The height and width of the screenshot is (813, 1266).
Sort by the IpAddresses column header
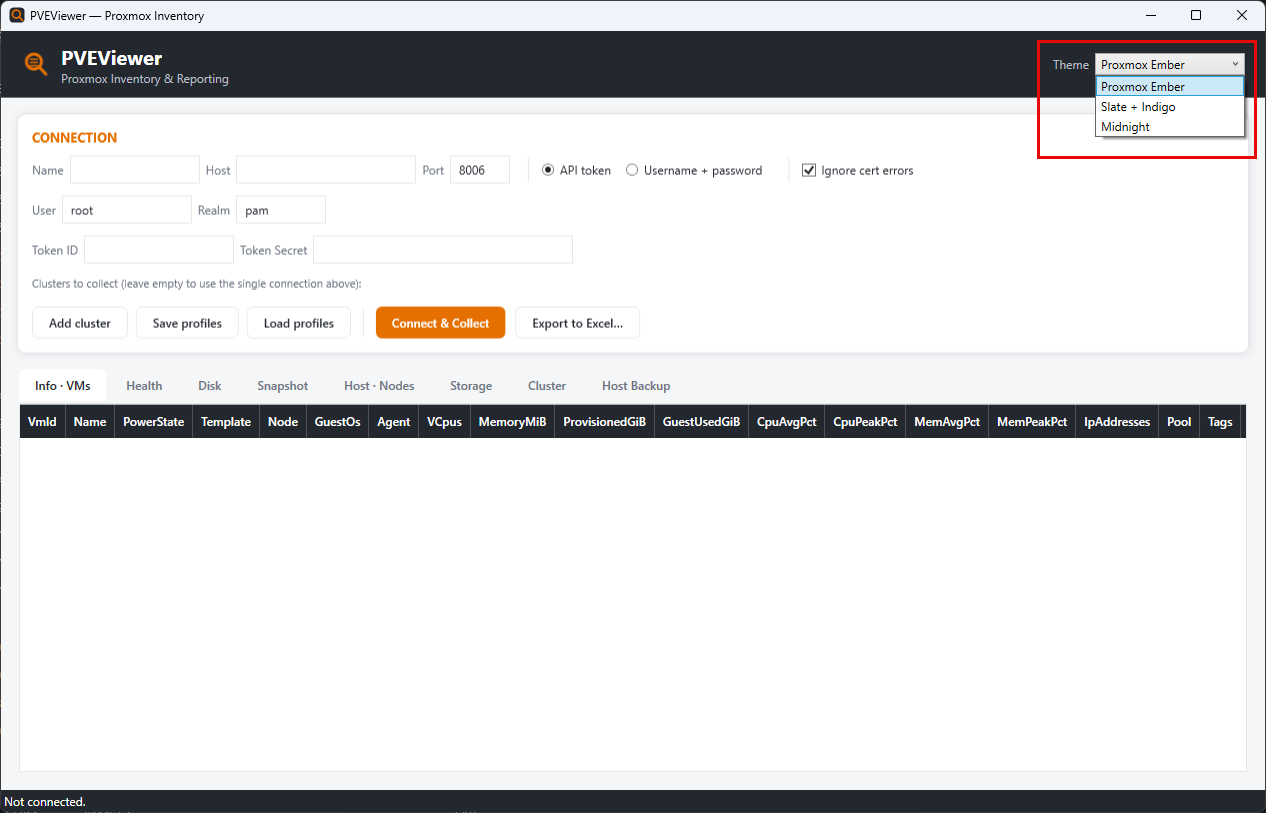tap(1118, 422)
